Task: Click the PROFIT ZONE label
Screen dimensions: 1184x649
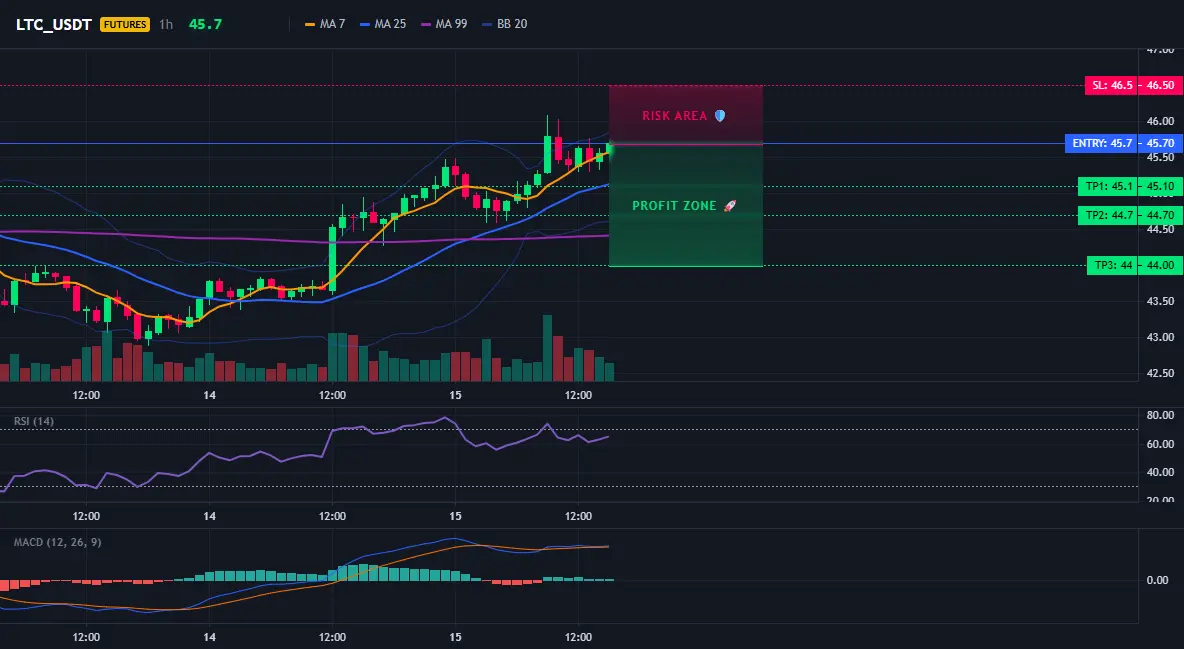Action: [674, 206]
